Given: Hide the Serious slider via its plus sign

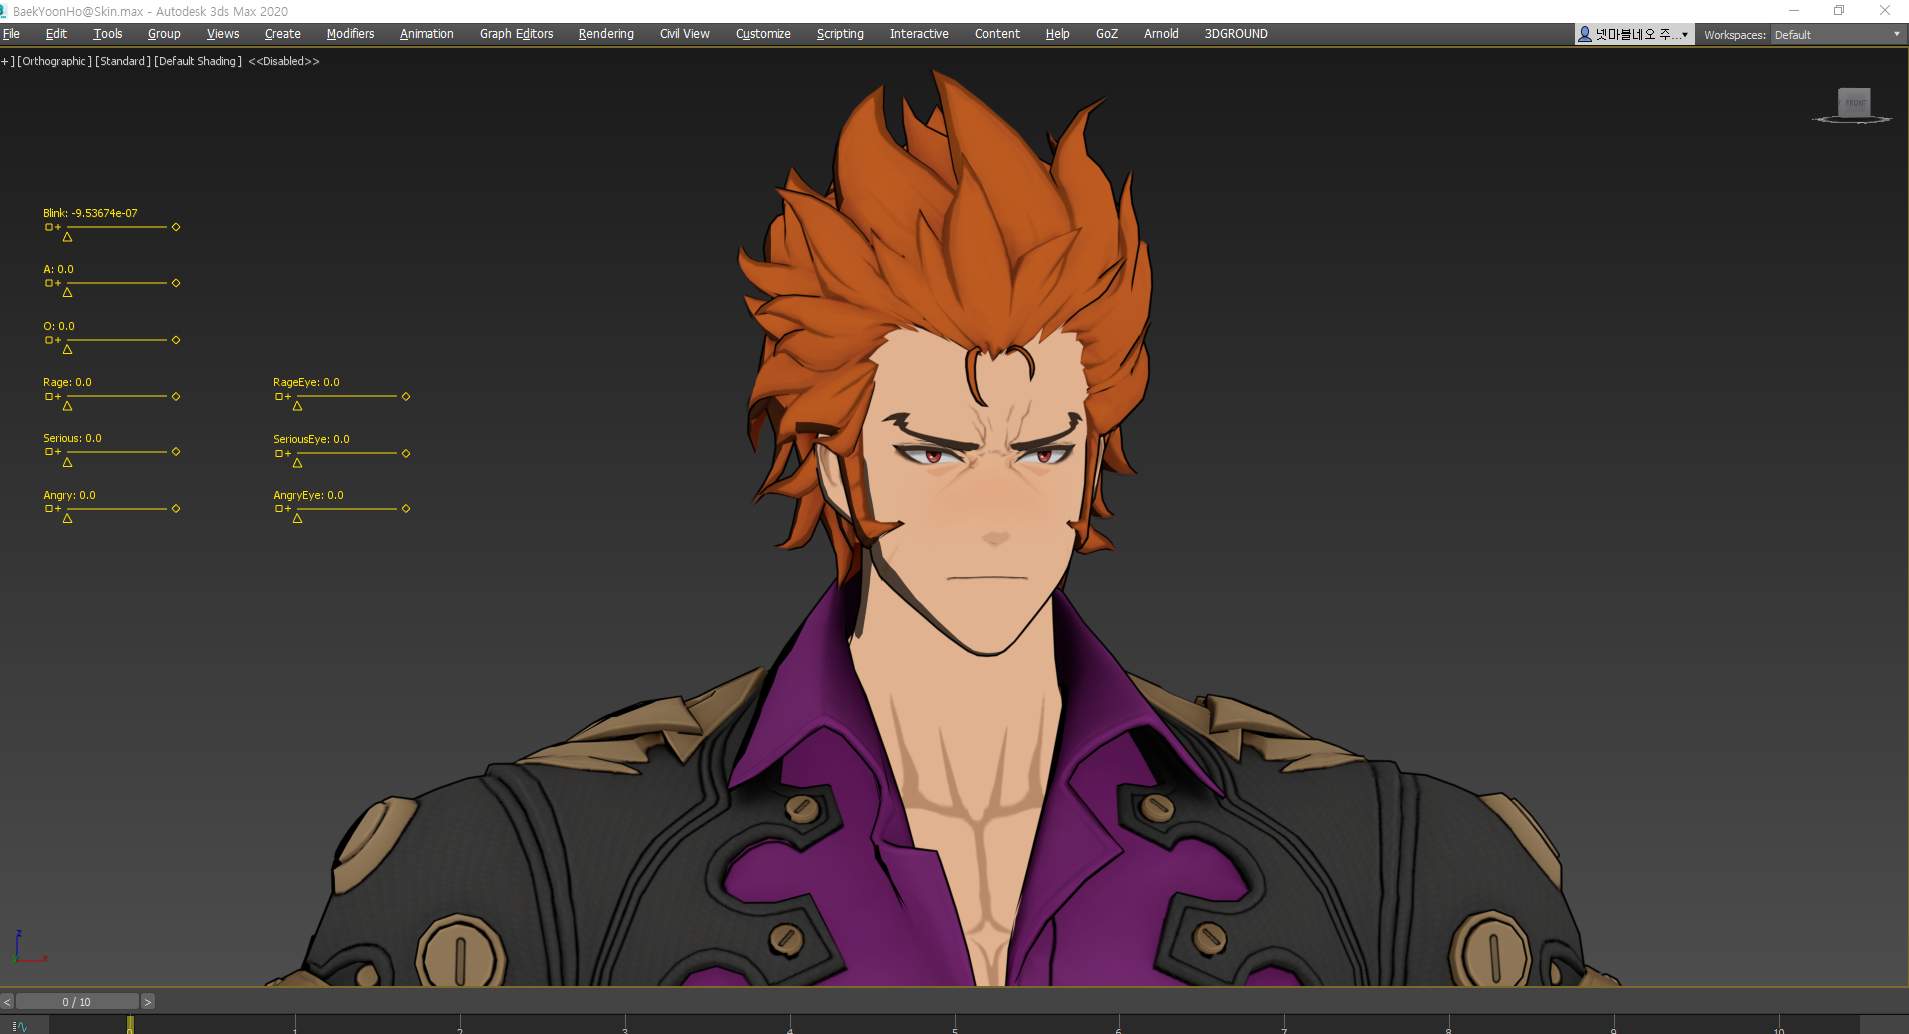Looking at the screenshot, I should (58, 453).
